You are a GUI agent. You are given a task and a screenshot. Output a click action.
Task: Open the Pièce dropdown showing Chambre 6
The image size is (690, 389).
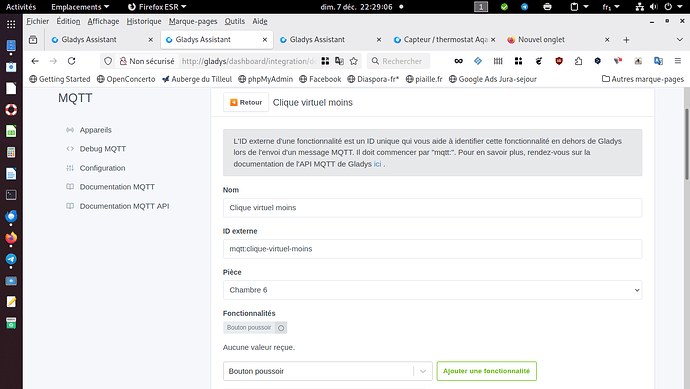coord(432,290)
